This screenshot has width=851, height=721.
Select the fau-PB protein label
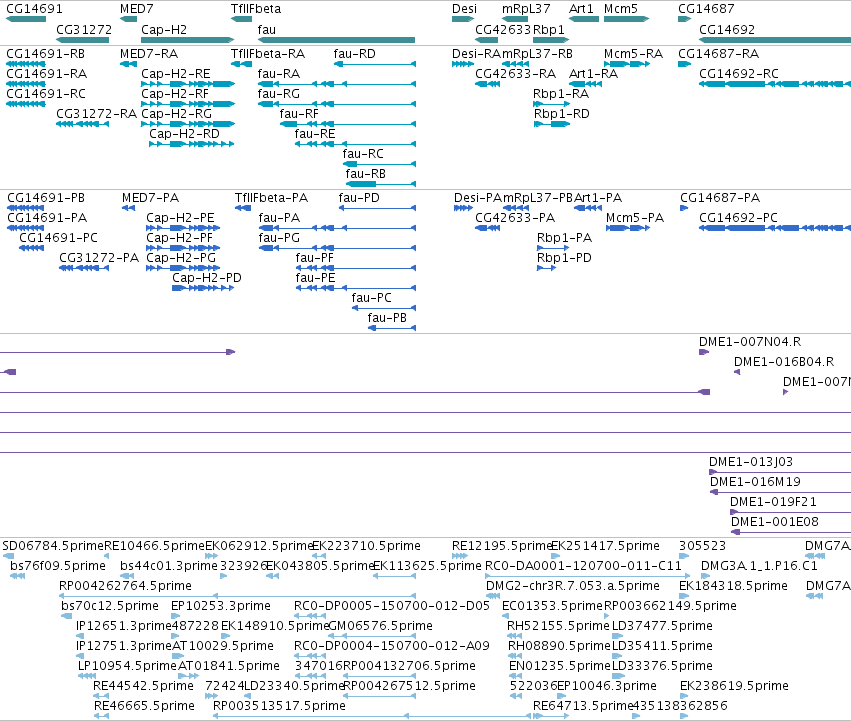[x=387, y=318]
